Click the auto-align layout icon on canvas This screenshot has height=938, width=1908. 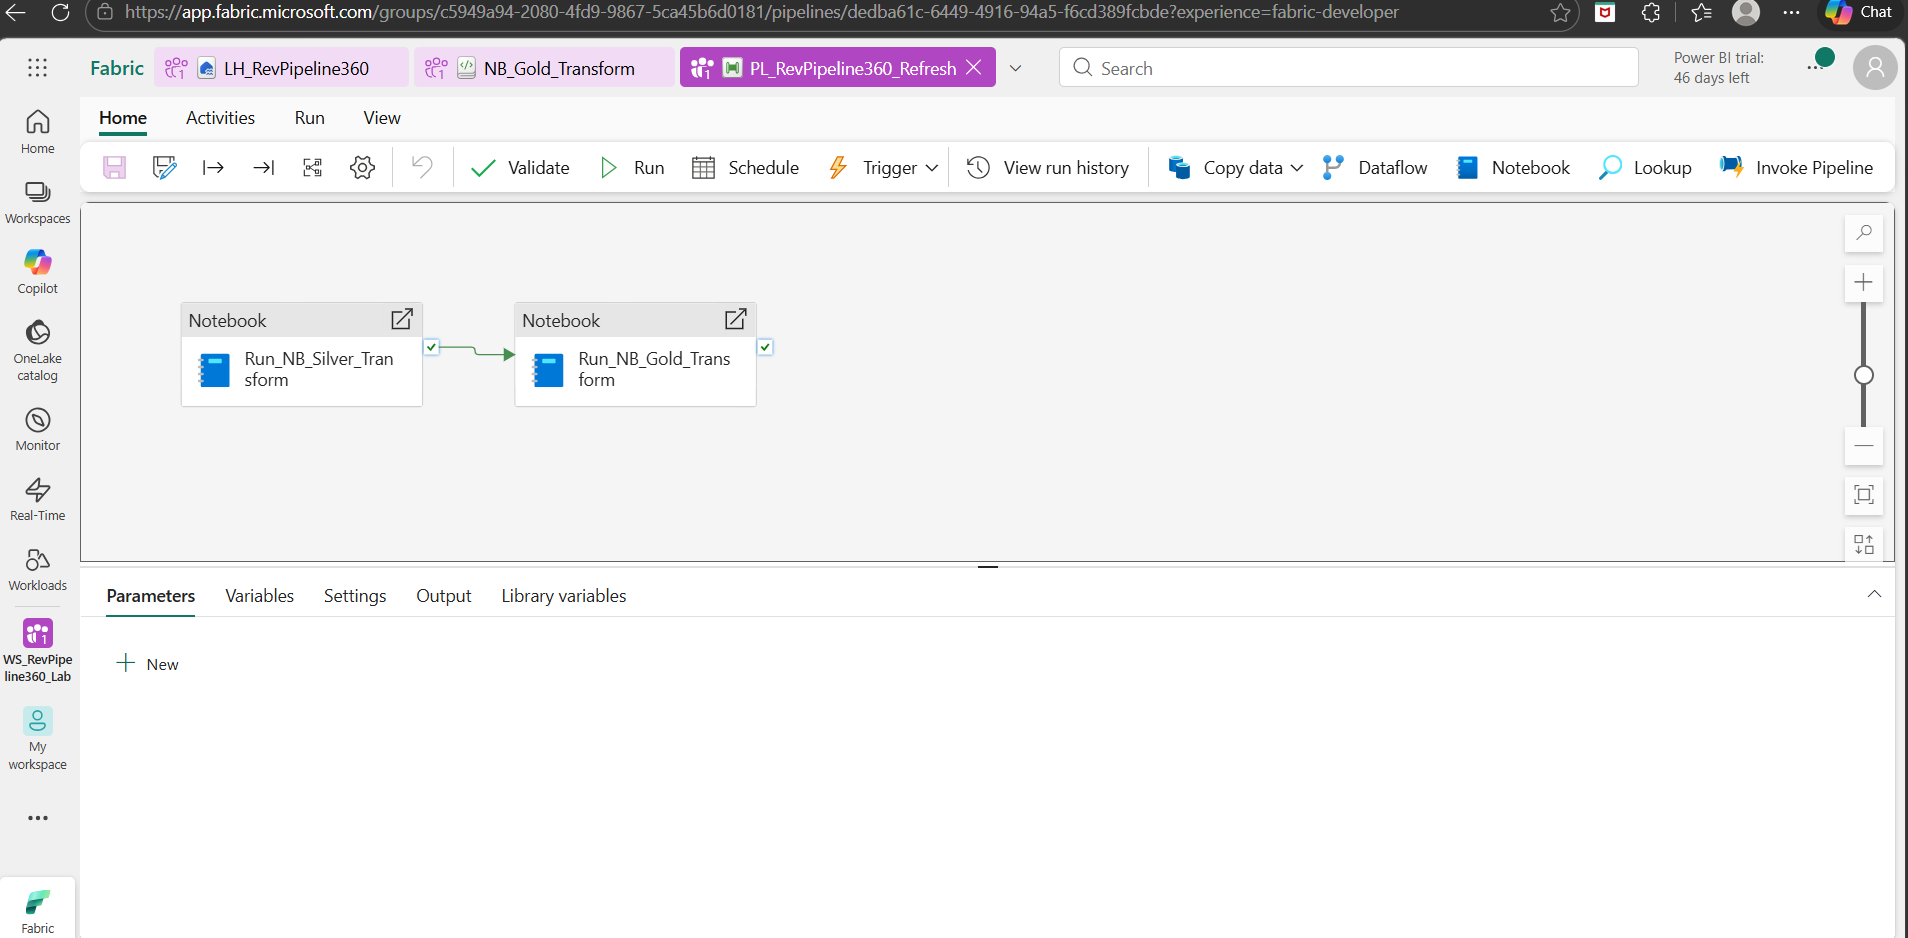click(1864, 545)
